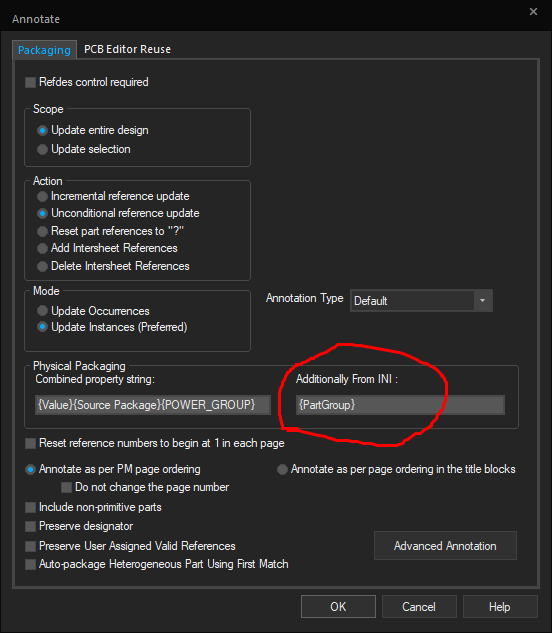The width and height of the screenshot is (552, 633).
Task: Click the Combined property string field
Action: click(153, 405)
